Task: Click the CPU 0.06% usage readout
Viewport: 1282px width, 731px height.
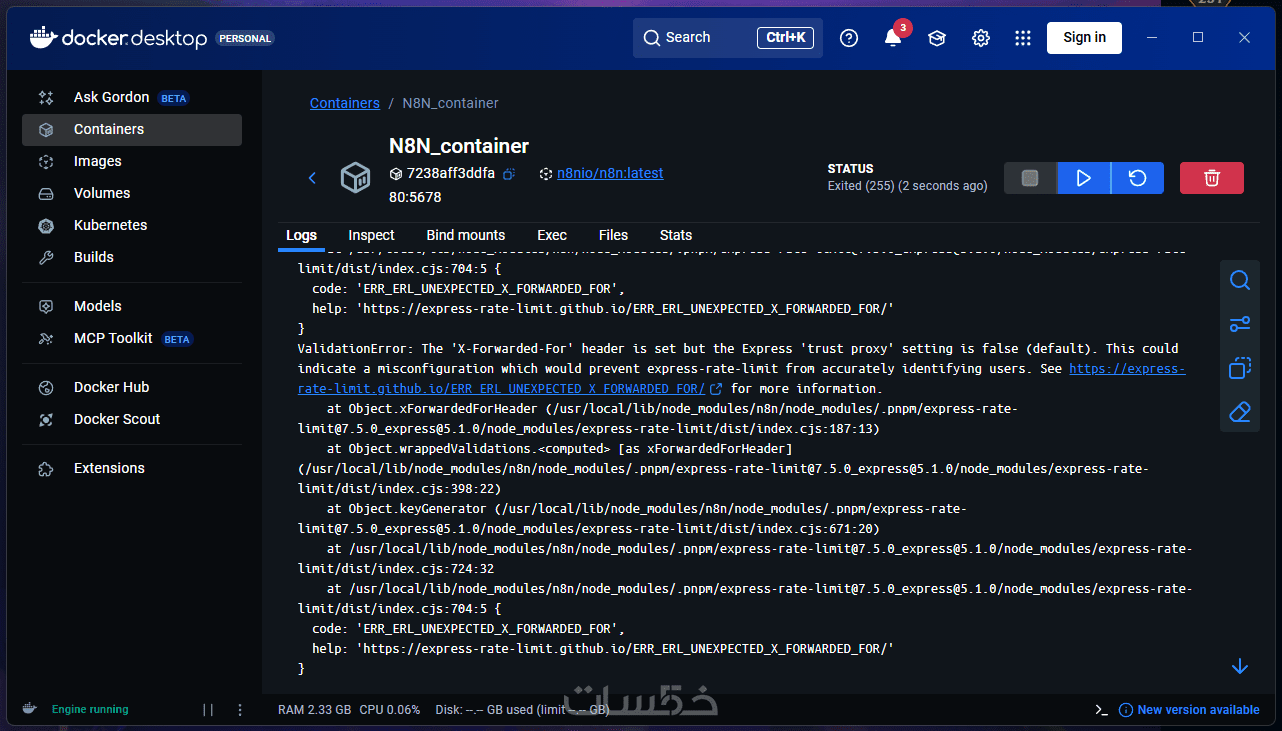Action: point(390,710)
